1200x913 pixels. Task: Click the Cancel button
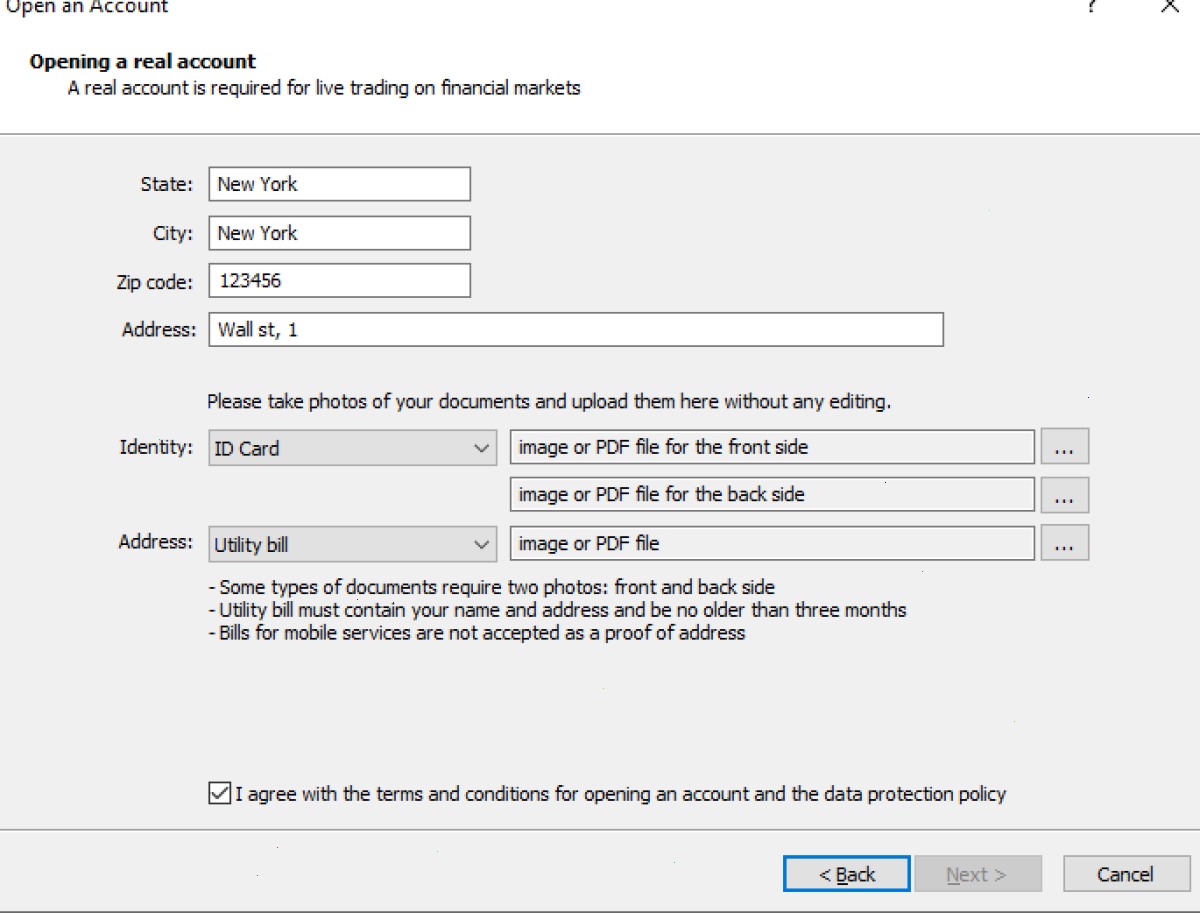[x=1125, y=874]
